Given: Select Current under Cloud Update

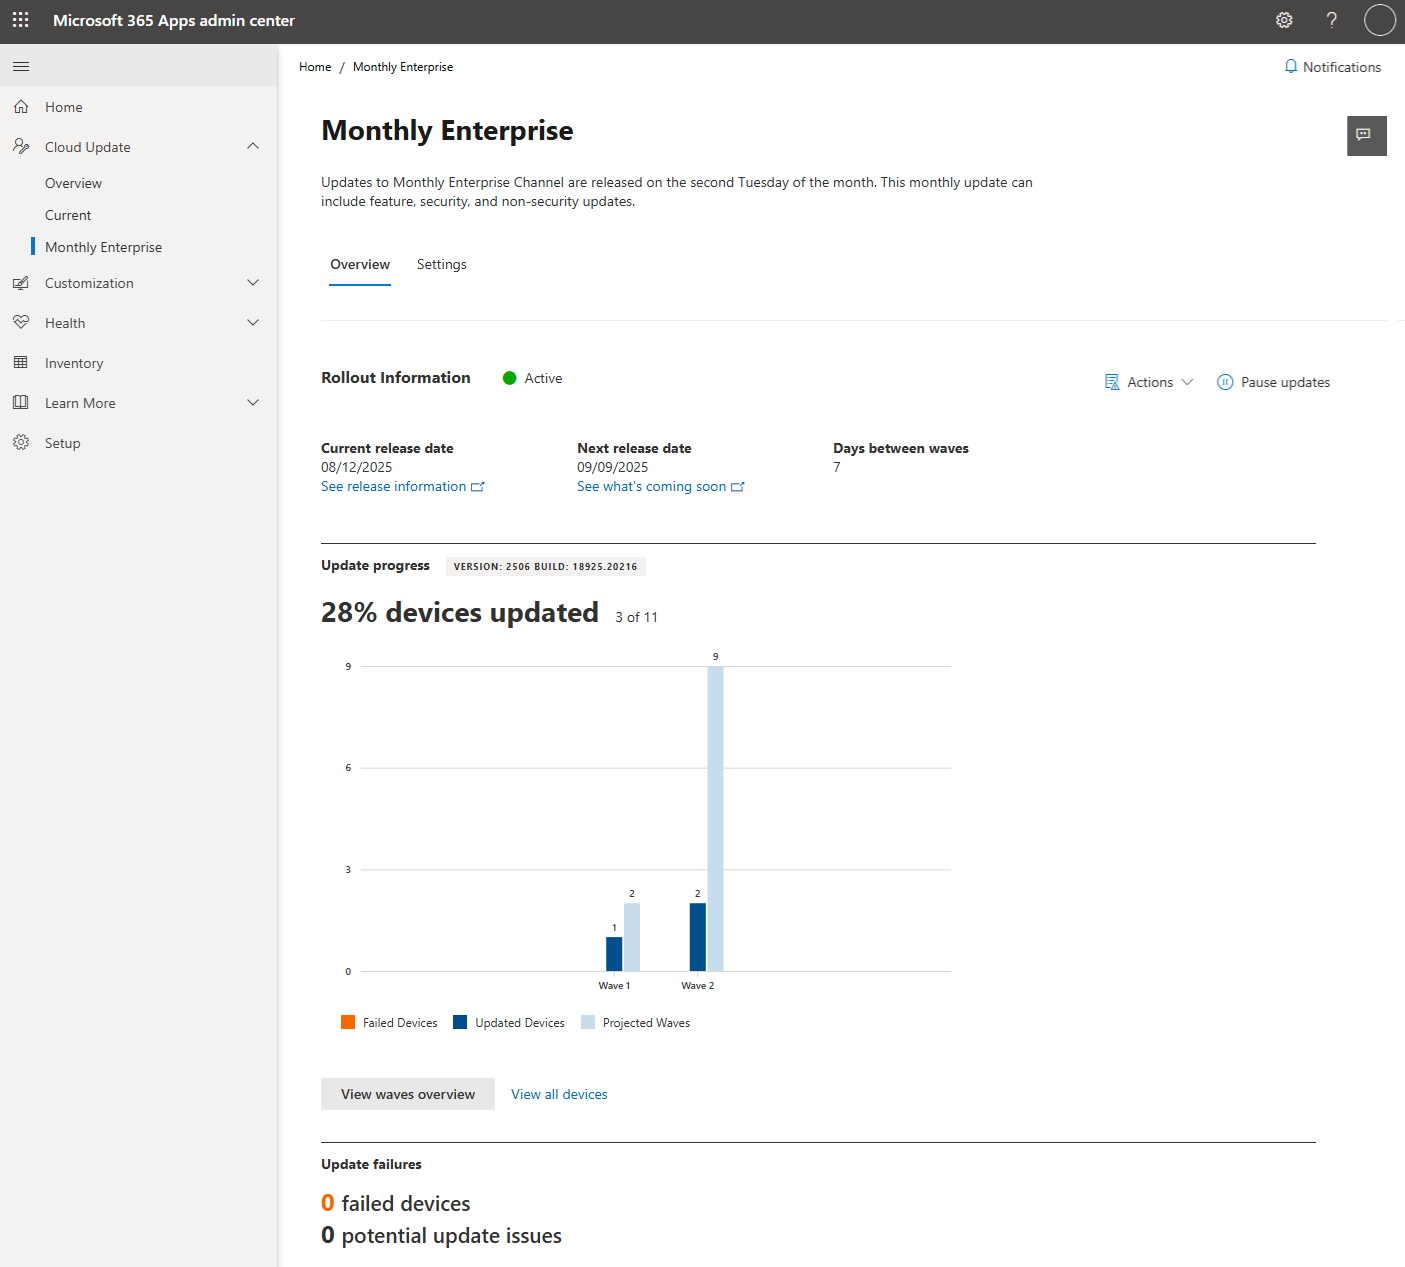Looking at the screenshot, I should point(68,215).
